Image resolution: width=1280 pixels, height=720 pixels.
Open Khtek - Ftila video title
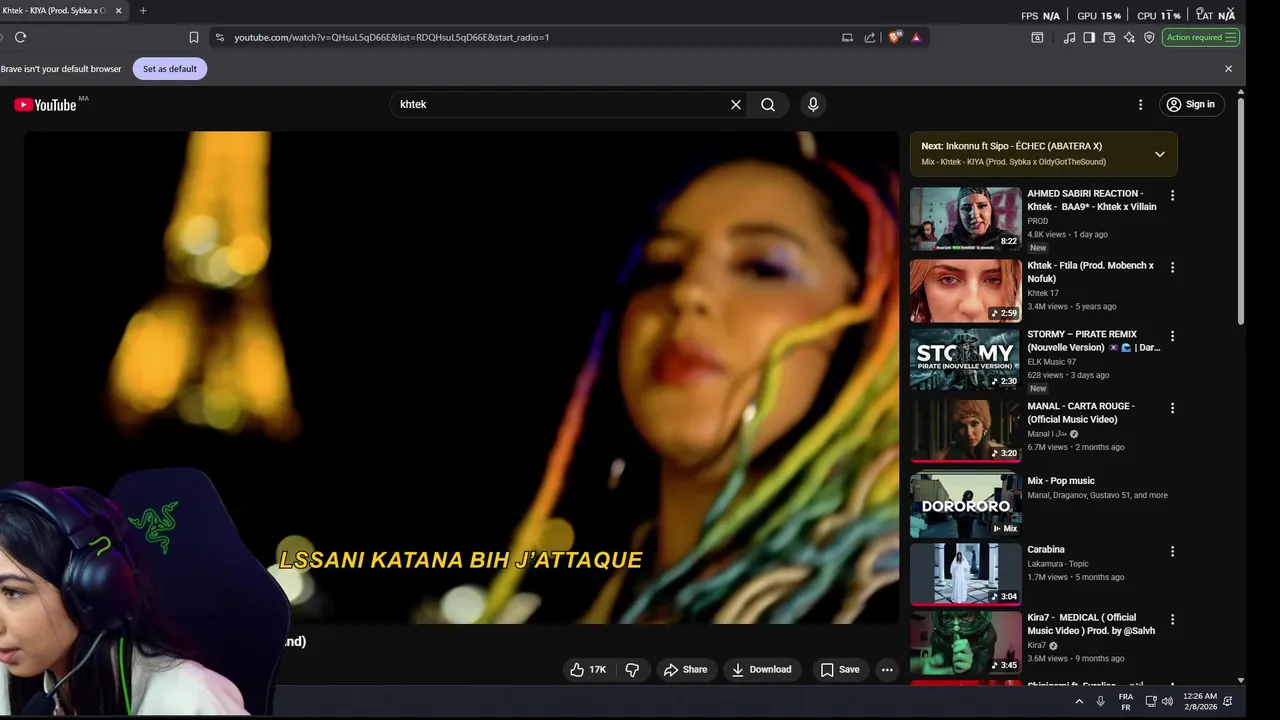[x=1090, y=272]
